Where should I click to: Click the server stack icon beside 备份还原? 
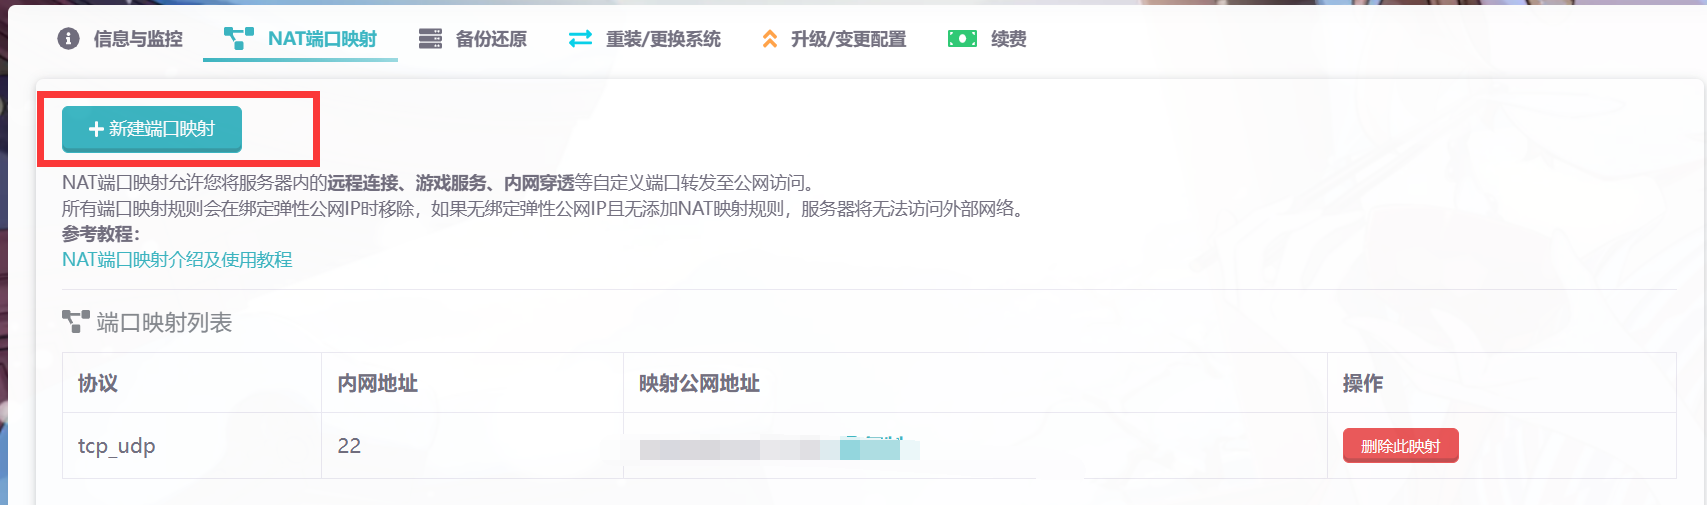point(430,39)
